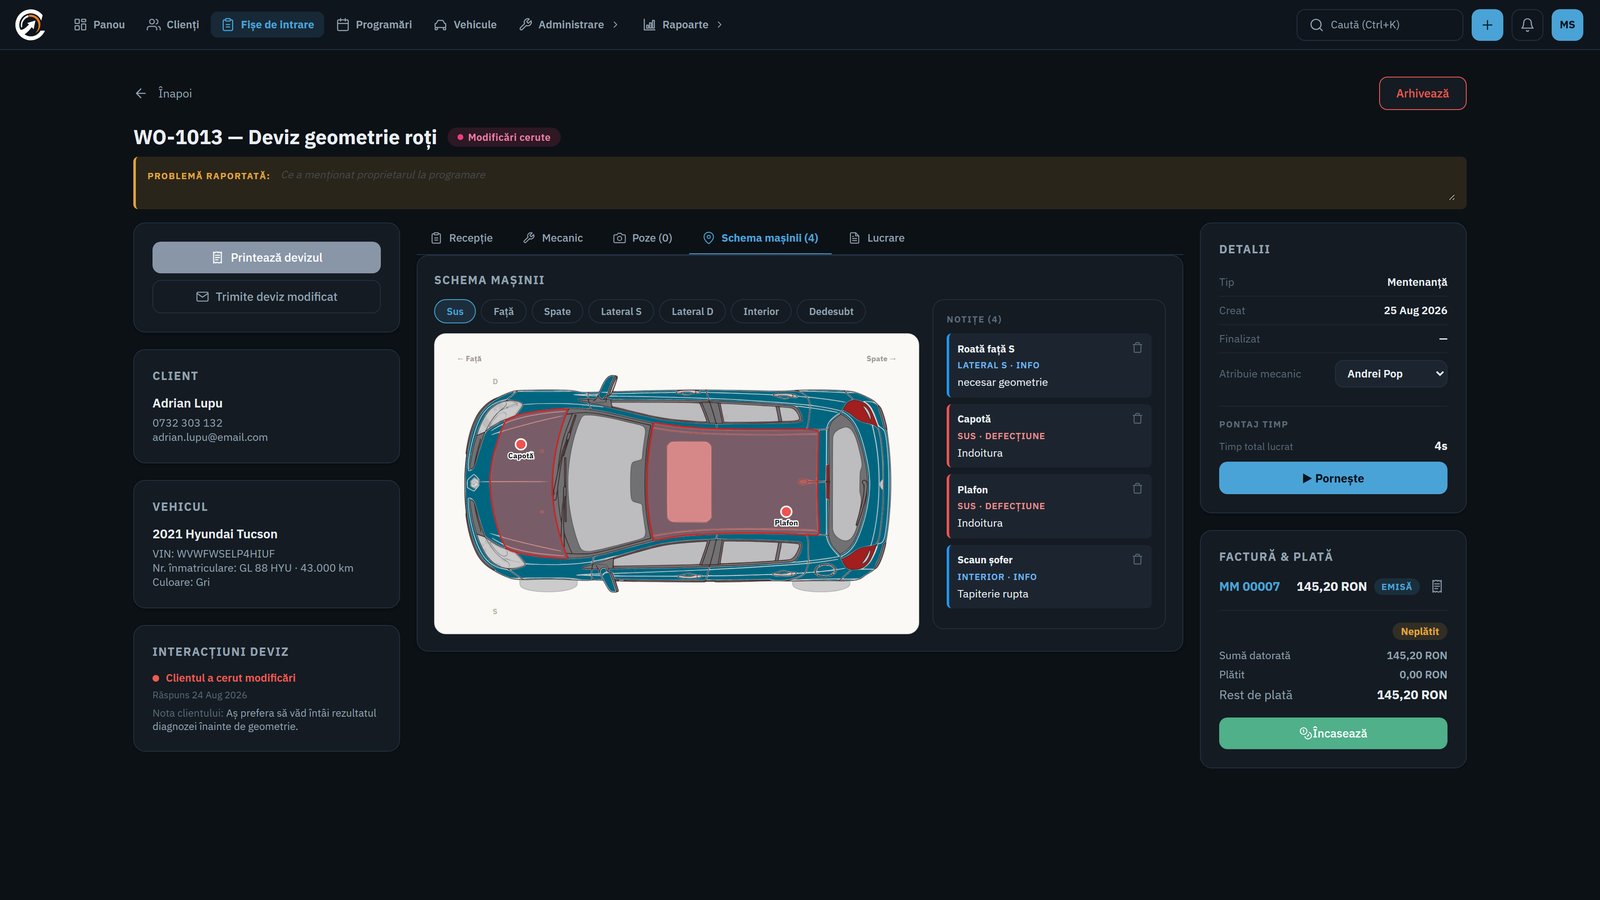Viewport: 1600px width, 900px height.
Task: Click Printează devizul button
Action: [x=266, y=258]
